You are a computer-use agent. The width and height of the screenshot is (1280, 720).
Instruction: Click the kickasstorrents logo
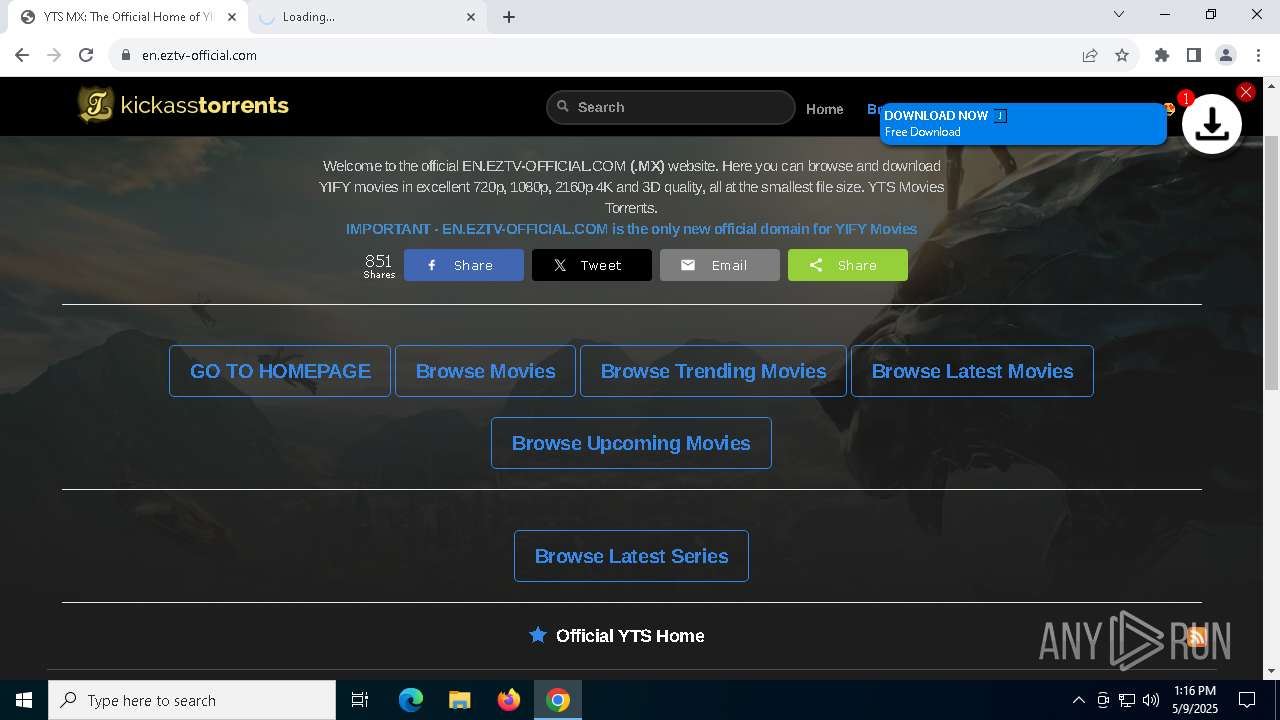184,105
